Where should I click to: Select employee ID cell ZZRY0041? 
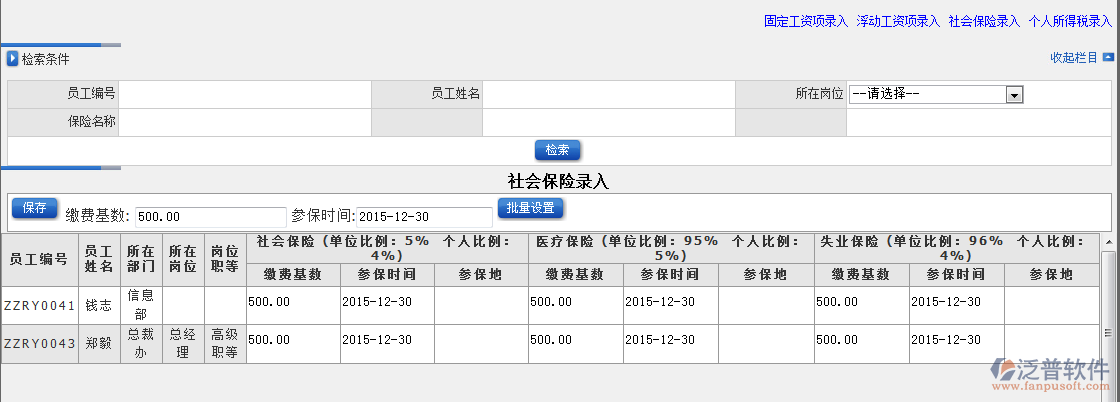[x=39, y=306]
